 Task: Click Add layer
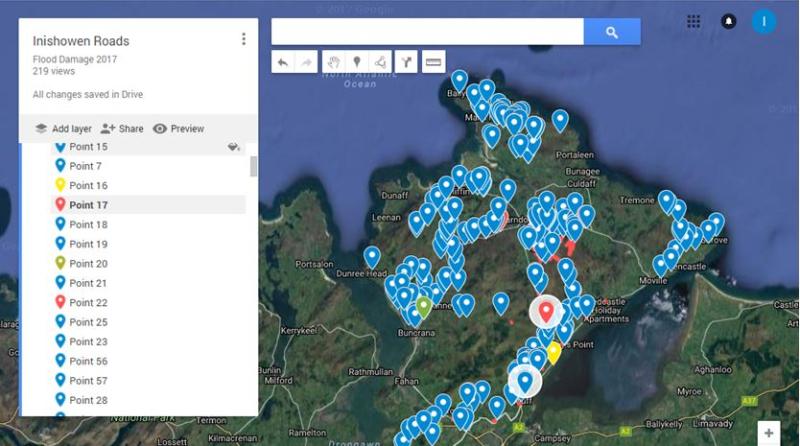point(63,129)
